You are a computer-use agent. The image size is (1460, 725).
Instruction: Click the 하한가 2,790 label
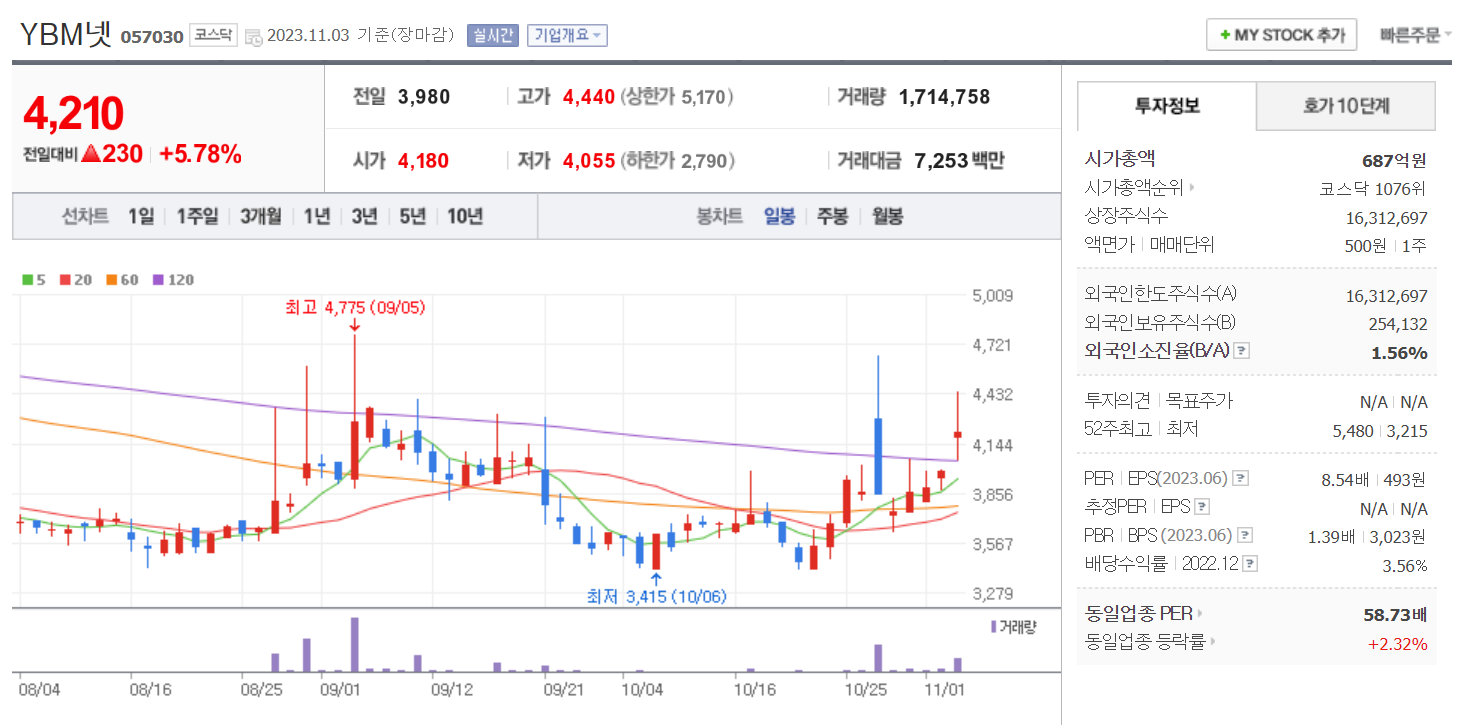tap(679, 160)
